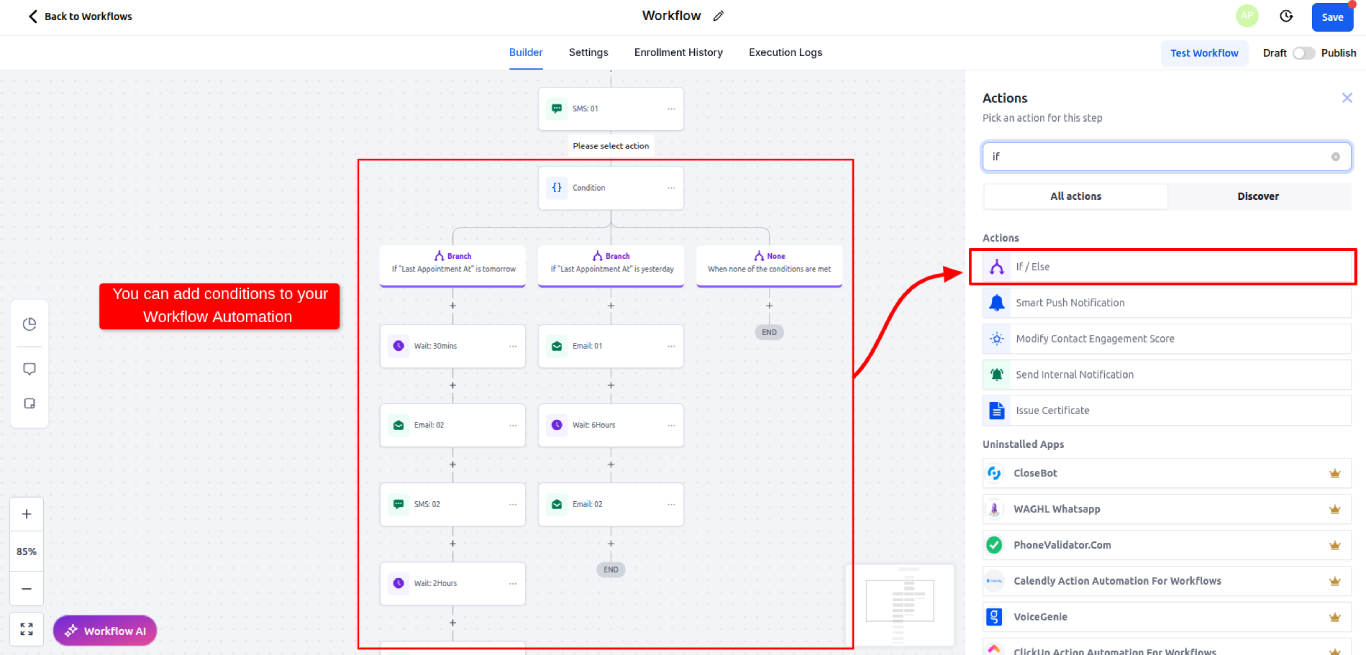Add a sticky note to canvas
Screen dimensions: 1366x655
29,404
